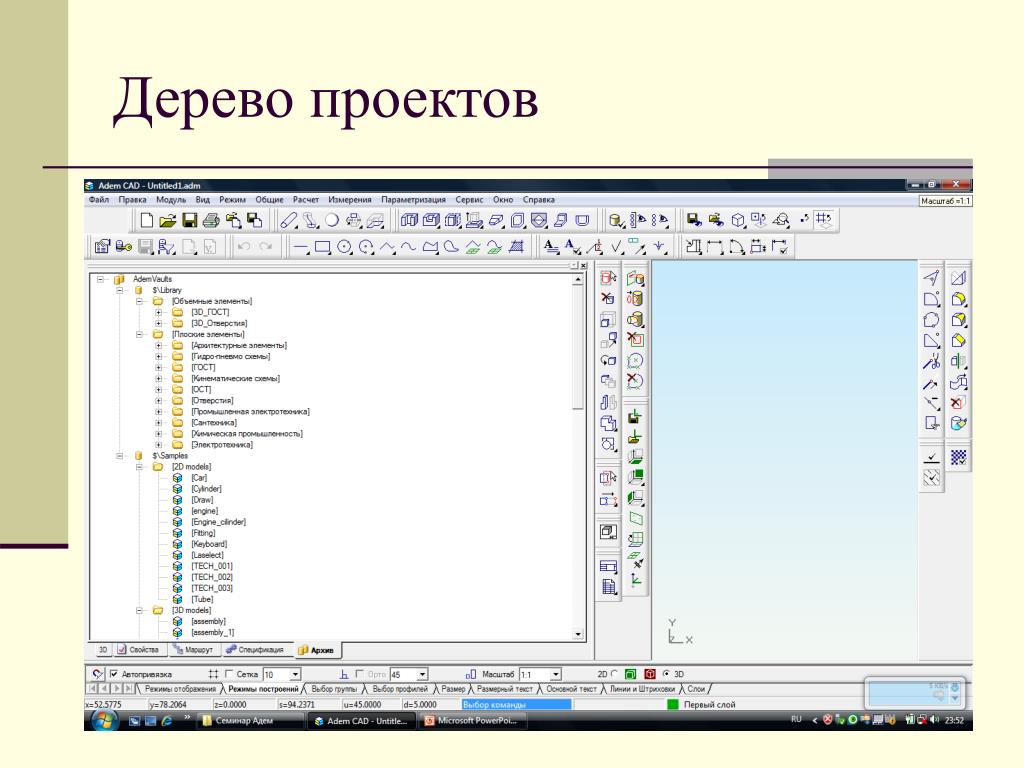Print the document using the printer icon
Image resolution: width=1024 pixels, height=768 pixels.
211,221
